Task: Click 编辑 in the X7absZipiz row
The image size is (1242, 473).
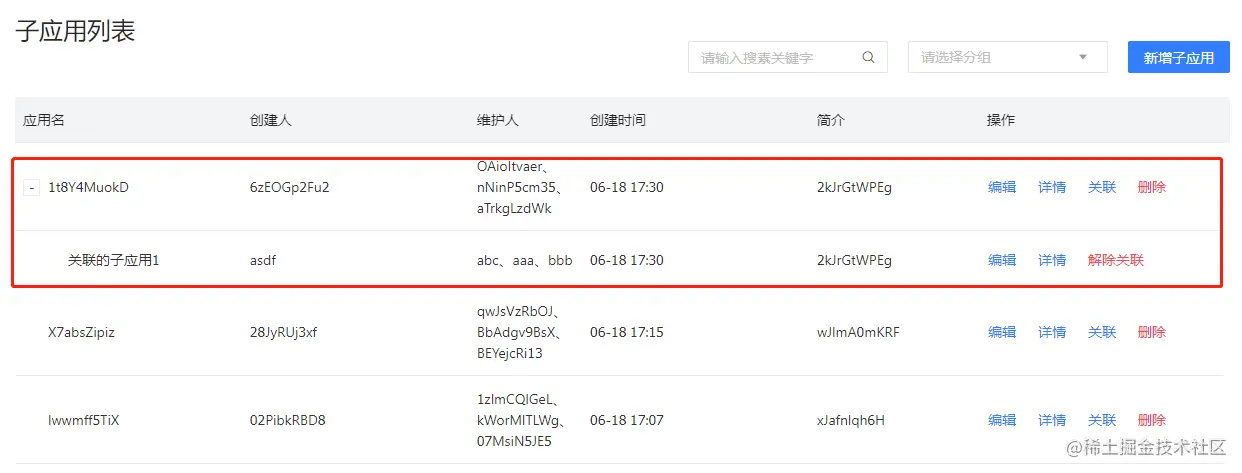Action: click(x=1002, y=332)
